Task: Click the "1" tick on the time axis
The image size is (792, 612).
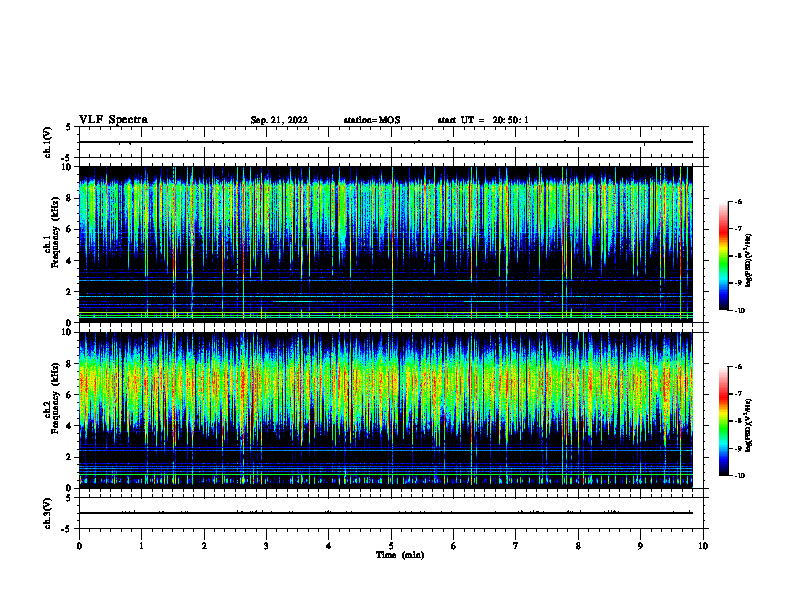Action: (141, 546)
